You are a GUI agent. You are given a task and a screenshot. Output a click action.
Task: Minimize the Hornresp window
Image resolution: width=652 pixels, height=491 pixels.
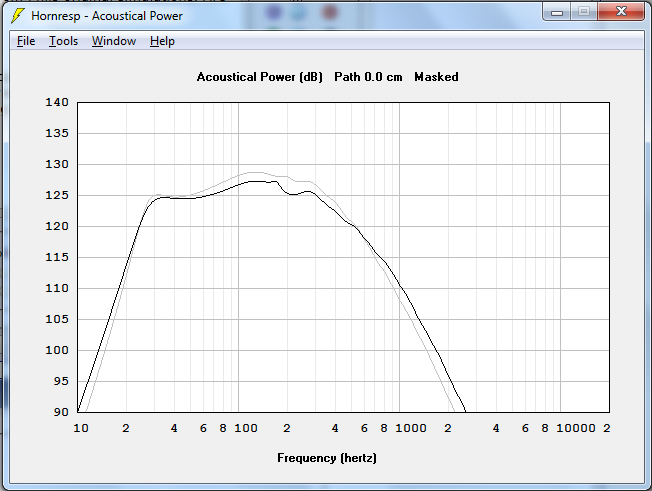(x=557, y=12)
